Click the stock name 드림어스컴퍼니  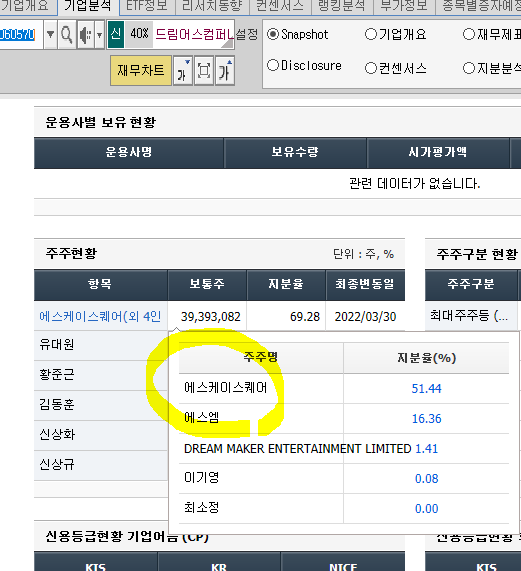(x=194, y=34)
